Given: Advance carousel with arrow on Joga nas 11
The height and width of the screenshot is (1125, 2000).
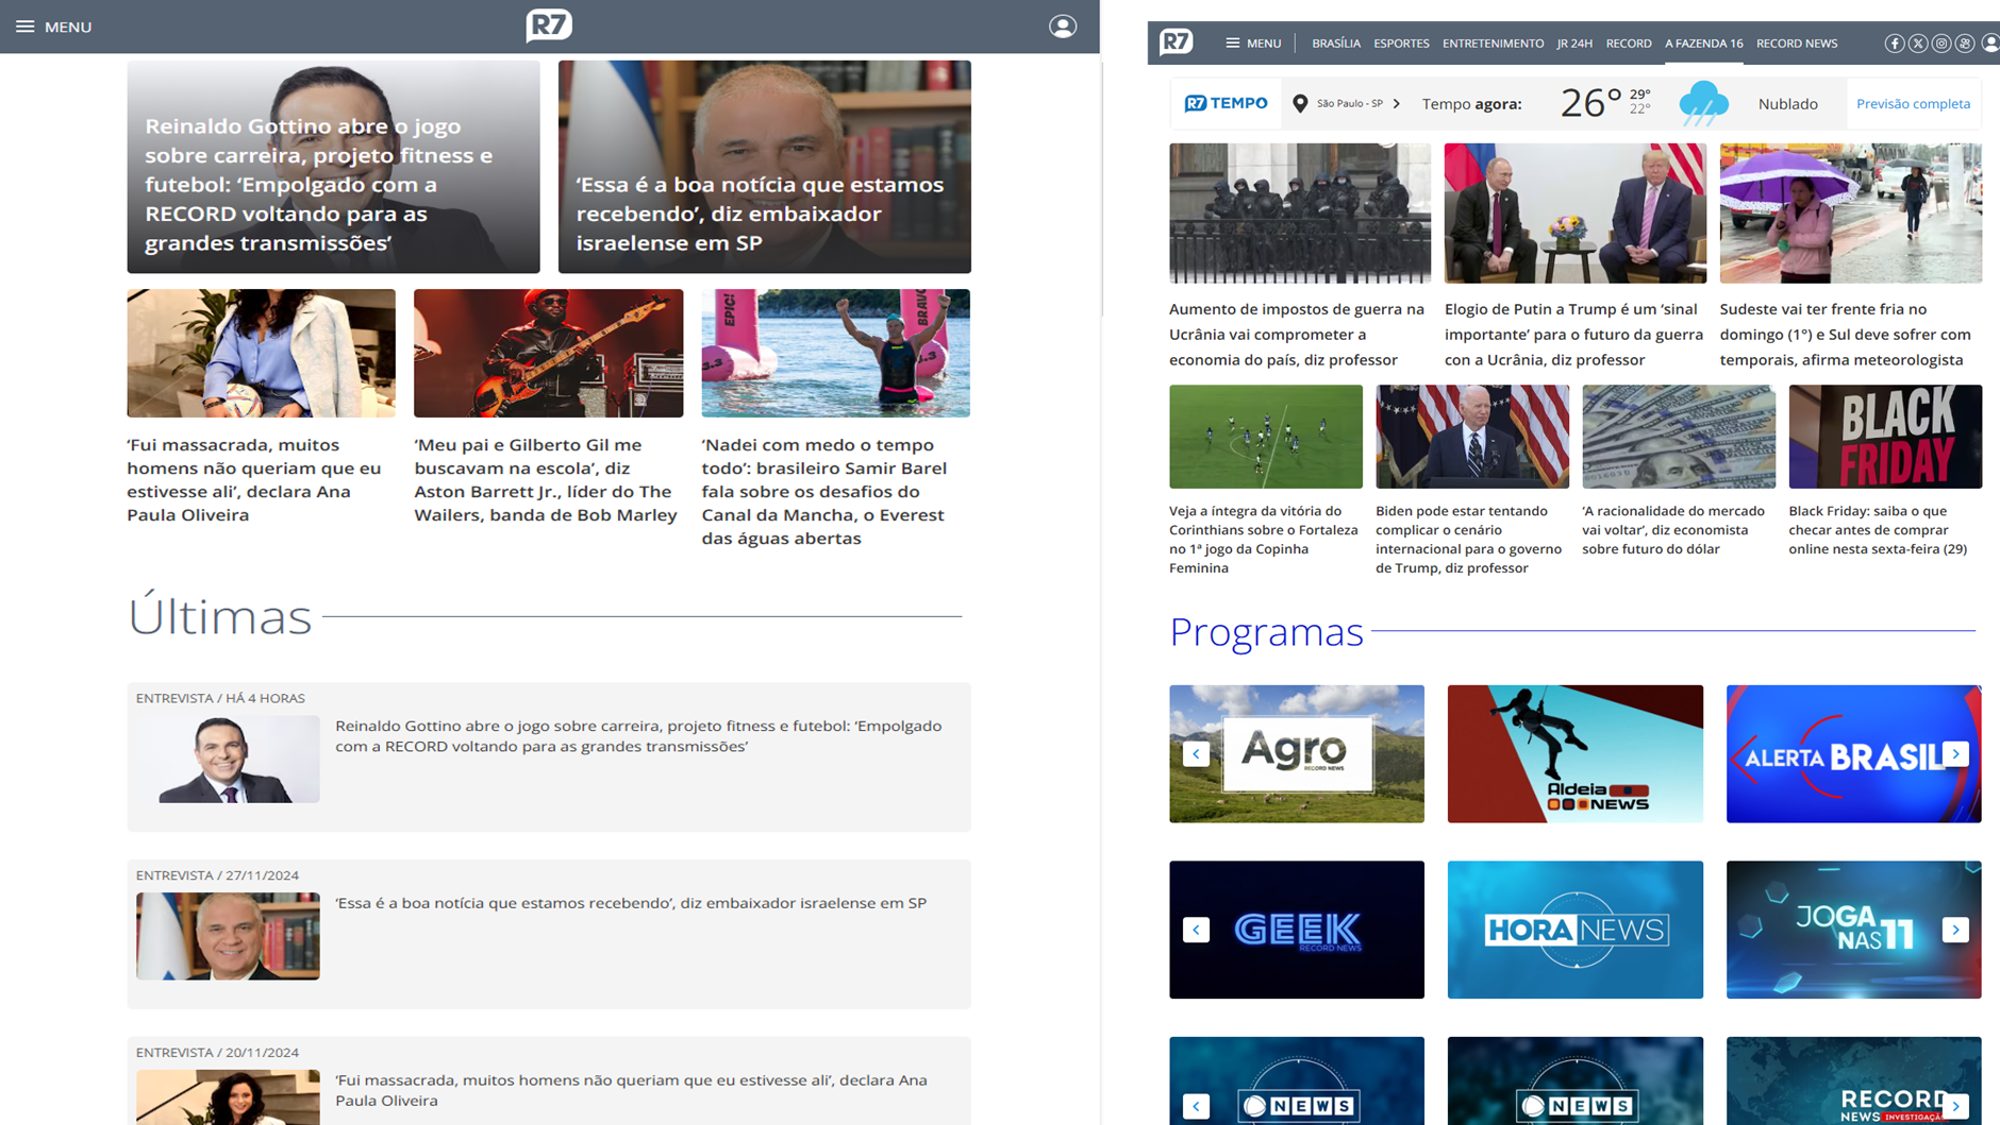Looking at the screenshot, I should pos(1955,930).
